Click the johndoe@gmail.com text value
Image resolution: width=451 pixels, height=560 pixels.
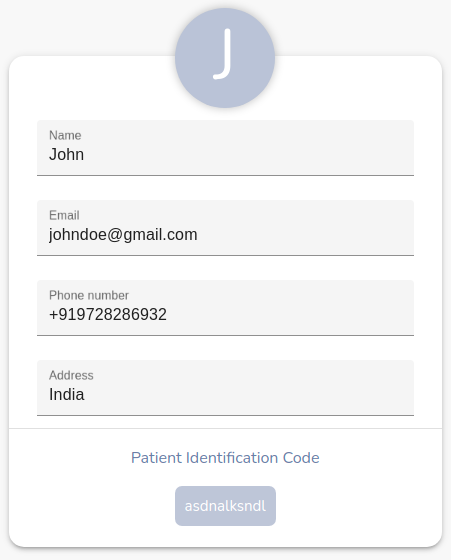click(123, 235)
